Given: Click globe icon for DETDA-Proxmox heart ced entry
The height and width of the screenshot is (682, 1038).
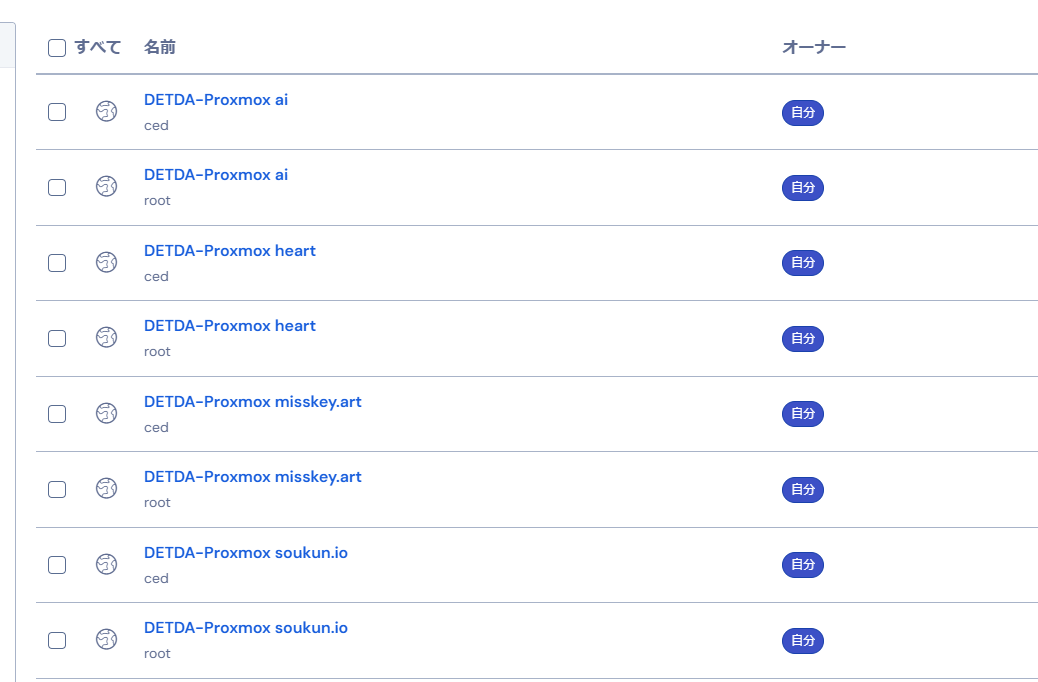Looking at the screenshot, I should pos(107,263).
